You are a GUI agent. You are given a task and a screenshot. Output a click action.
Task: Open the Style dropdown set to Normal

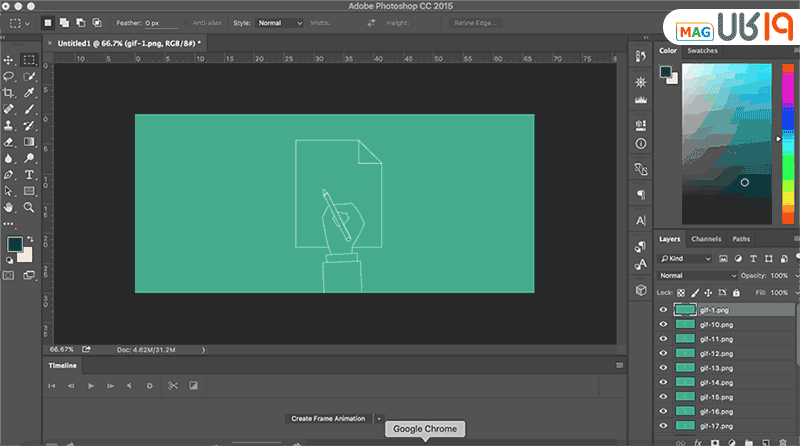pyautogui.click(x=279, y=22)
